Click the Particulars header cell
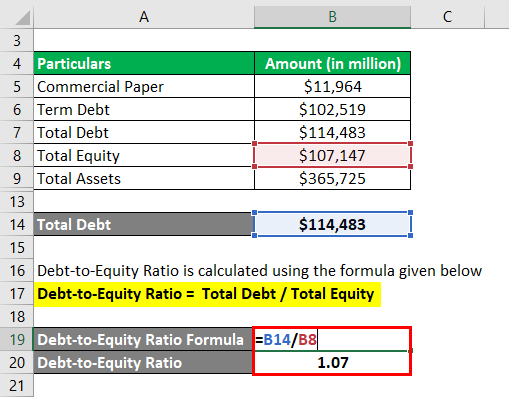This screenshot has width=509, height=397. click(x=144, y=63)
